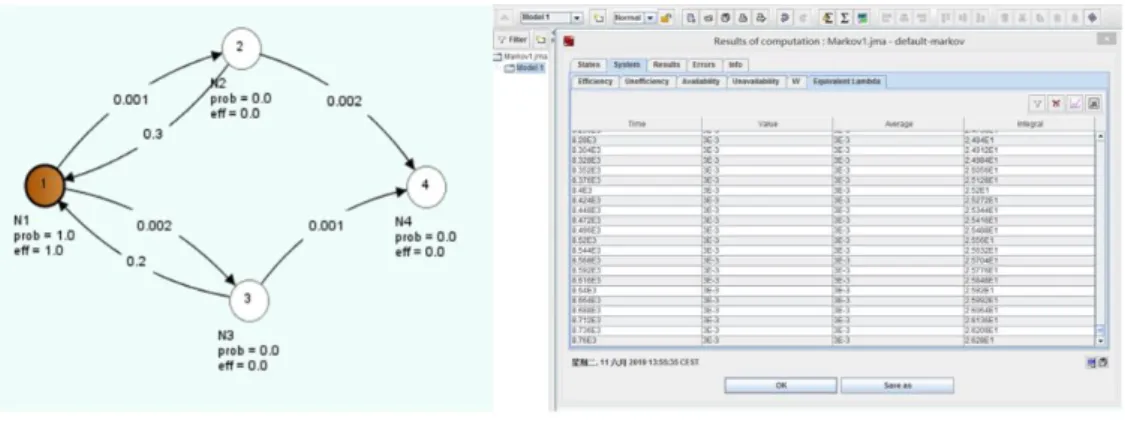Switch to the Info tab
Screen dimensions: 1125x423
click(x=735, y=65)
